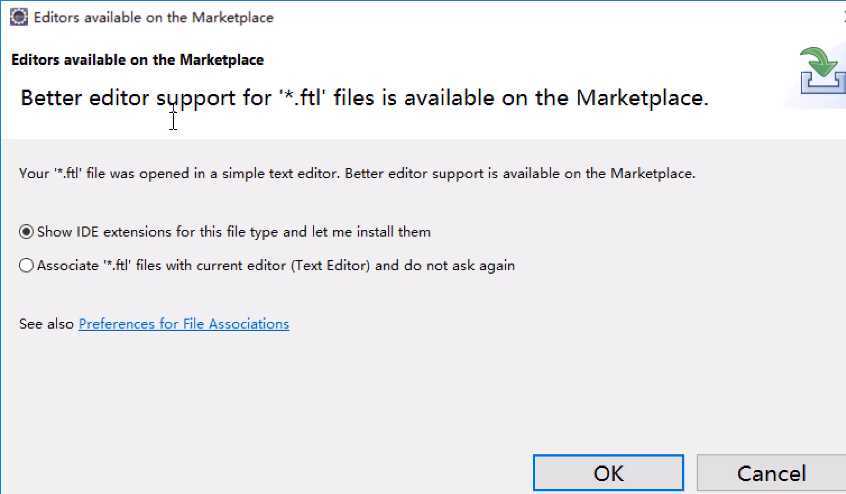Click the empty title bar area right of the title
Screen dimensions: 846x494
540,17
